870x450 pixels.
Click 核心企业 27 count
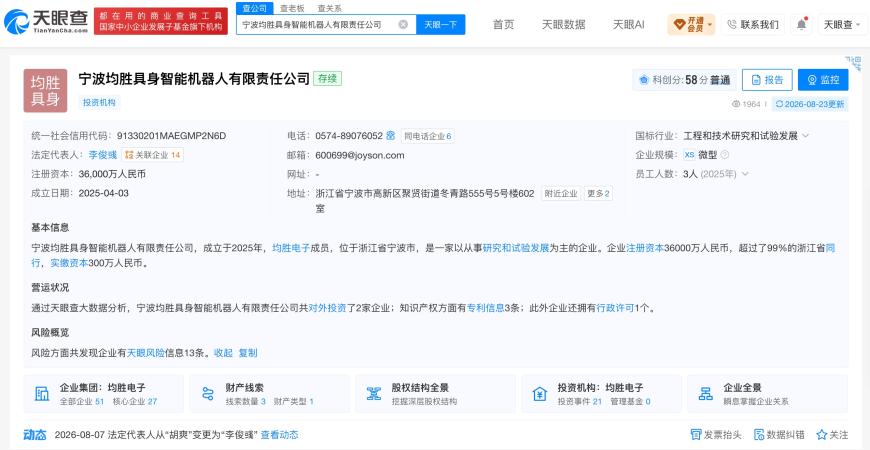(135, 401)
